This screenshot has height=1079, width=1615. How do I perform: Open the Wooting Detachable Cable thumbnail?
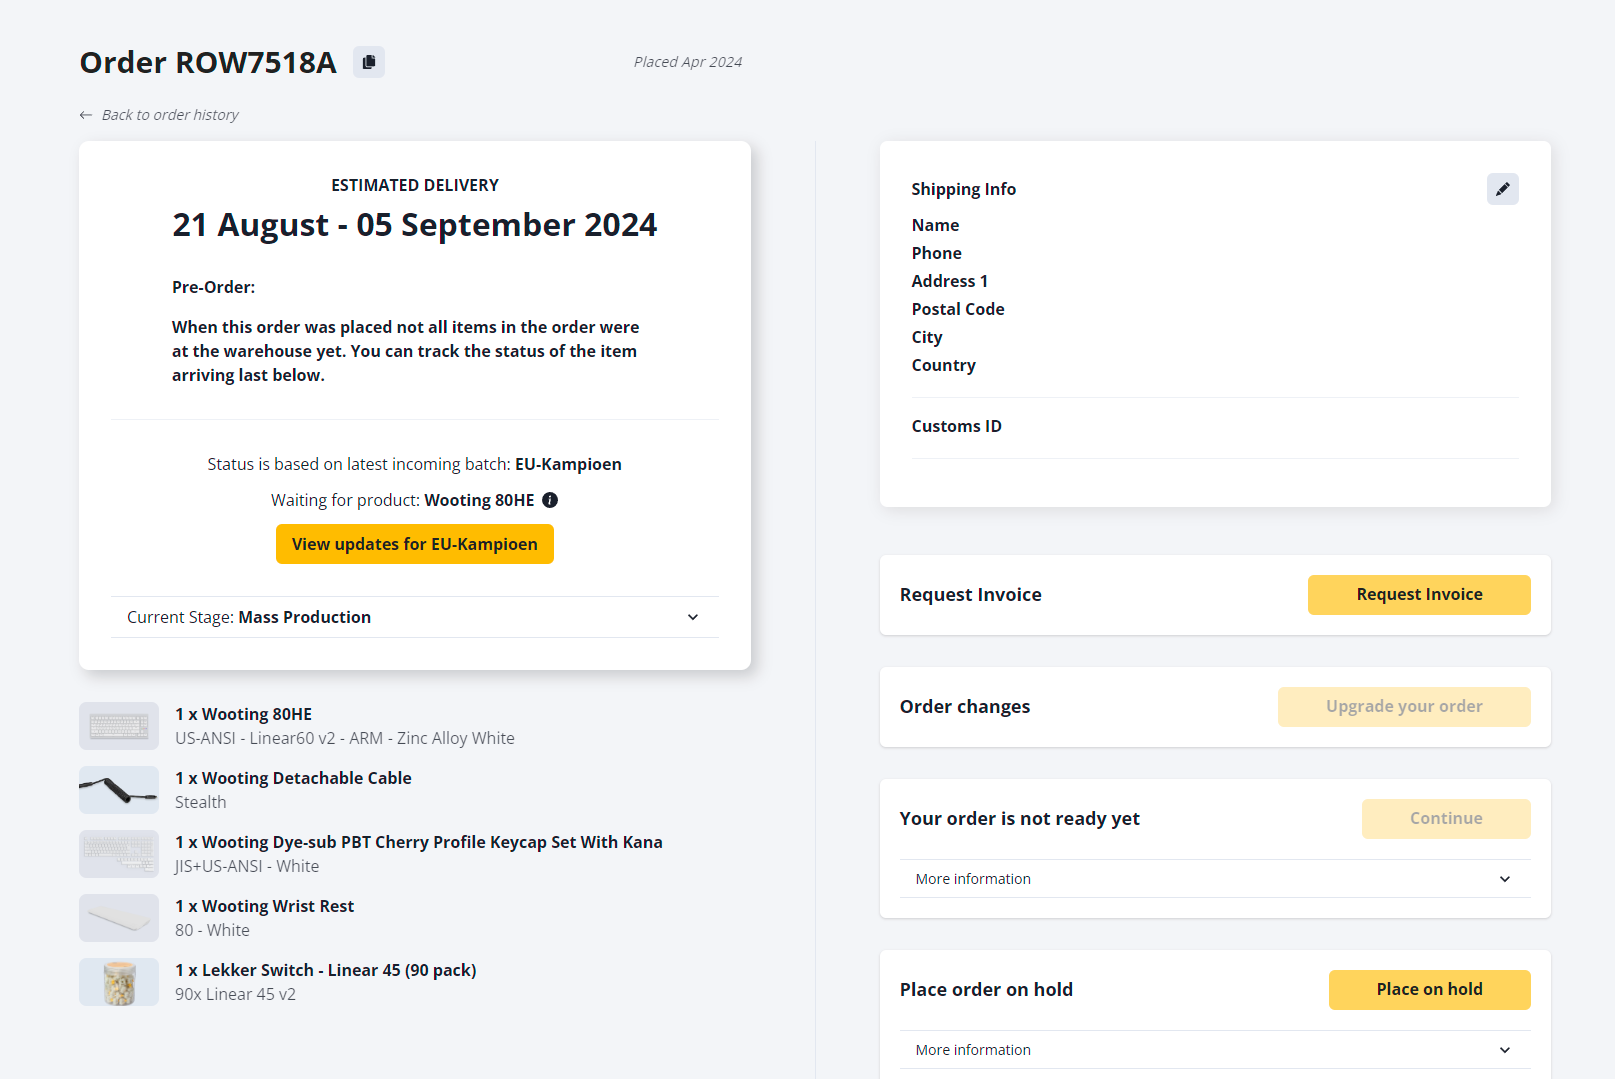click(x=119, y=790)
